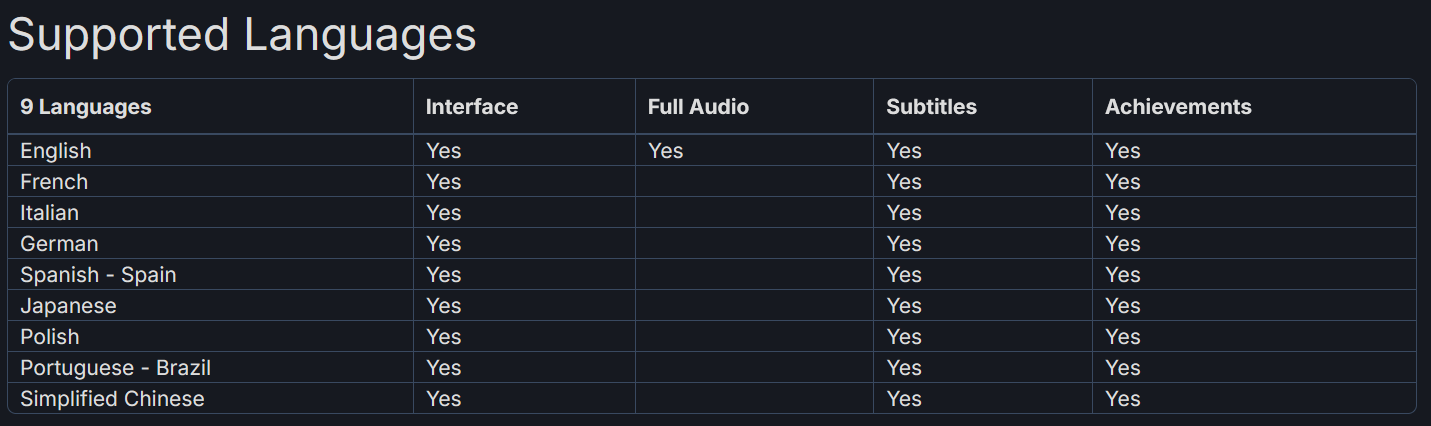Image resolution: width=1431 pixels, height=426 pixels.
Task: Click the Supported Languages heading
Action: pyautogui.click(x=242, y=36)
